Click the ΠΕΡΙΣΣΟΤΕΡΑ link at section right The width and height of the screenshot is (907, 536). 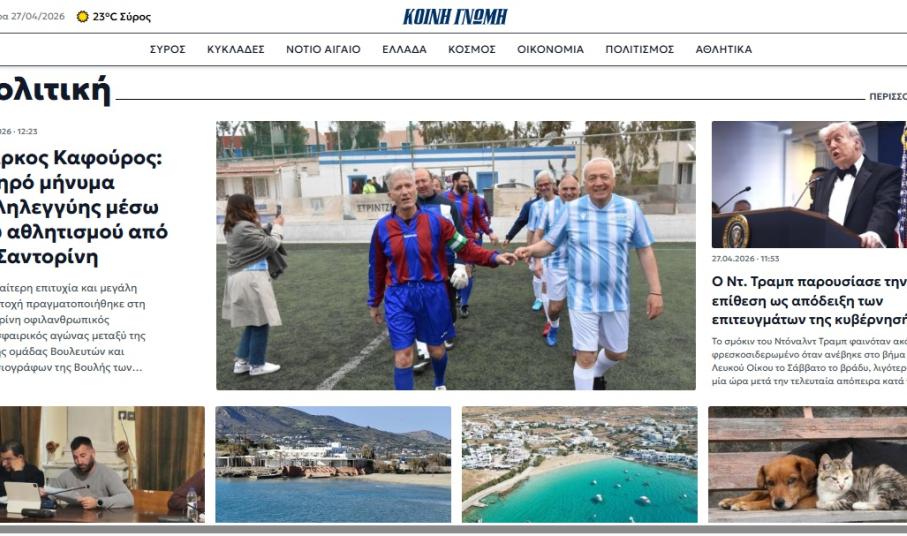tap(888, 97)
